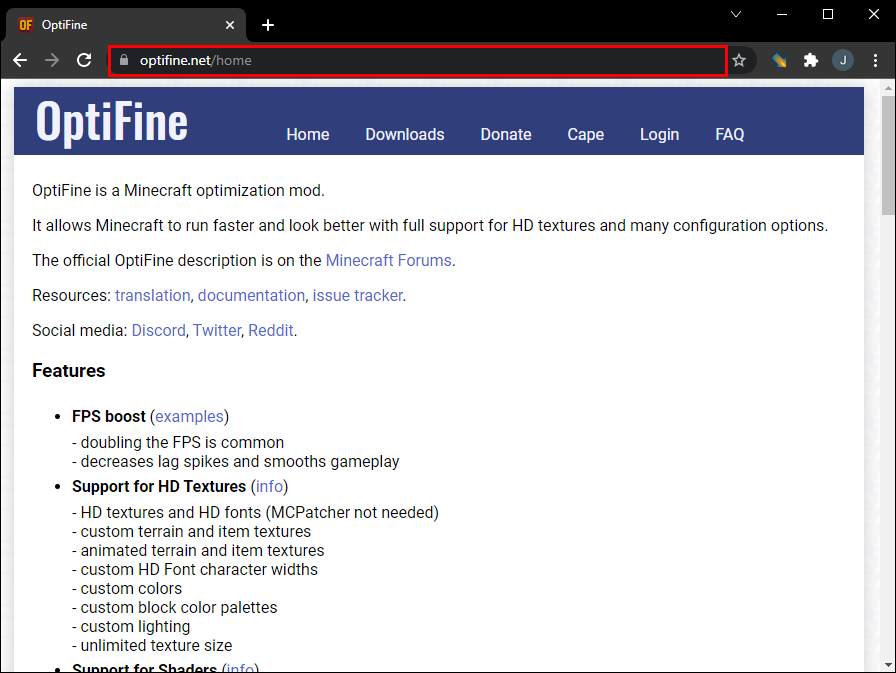Screen dimensions: 896x673
Task: Click the line 'custom lighting'
Action: (131, 627)
